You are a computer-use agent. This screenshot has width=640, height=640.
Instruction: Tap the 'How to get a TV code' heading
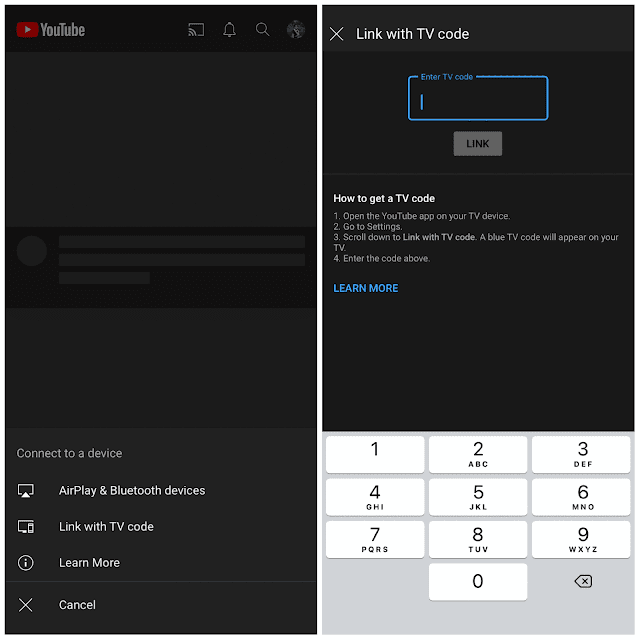tap(384, 198)
